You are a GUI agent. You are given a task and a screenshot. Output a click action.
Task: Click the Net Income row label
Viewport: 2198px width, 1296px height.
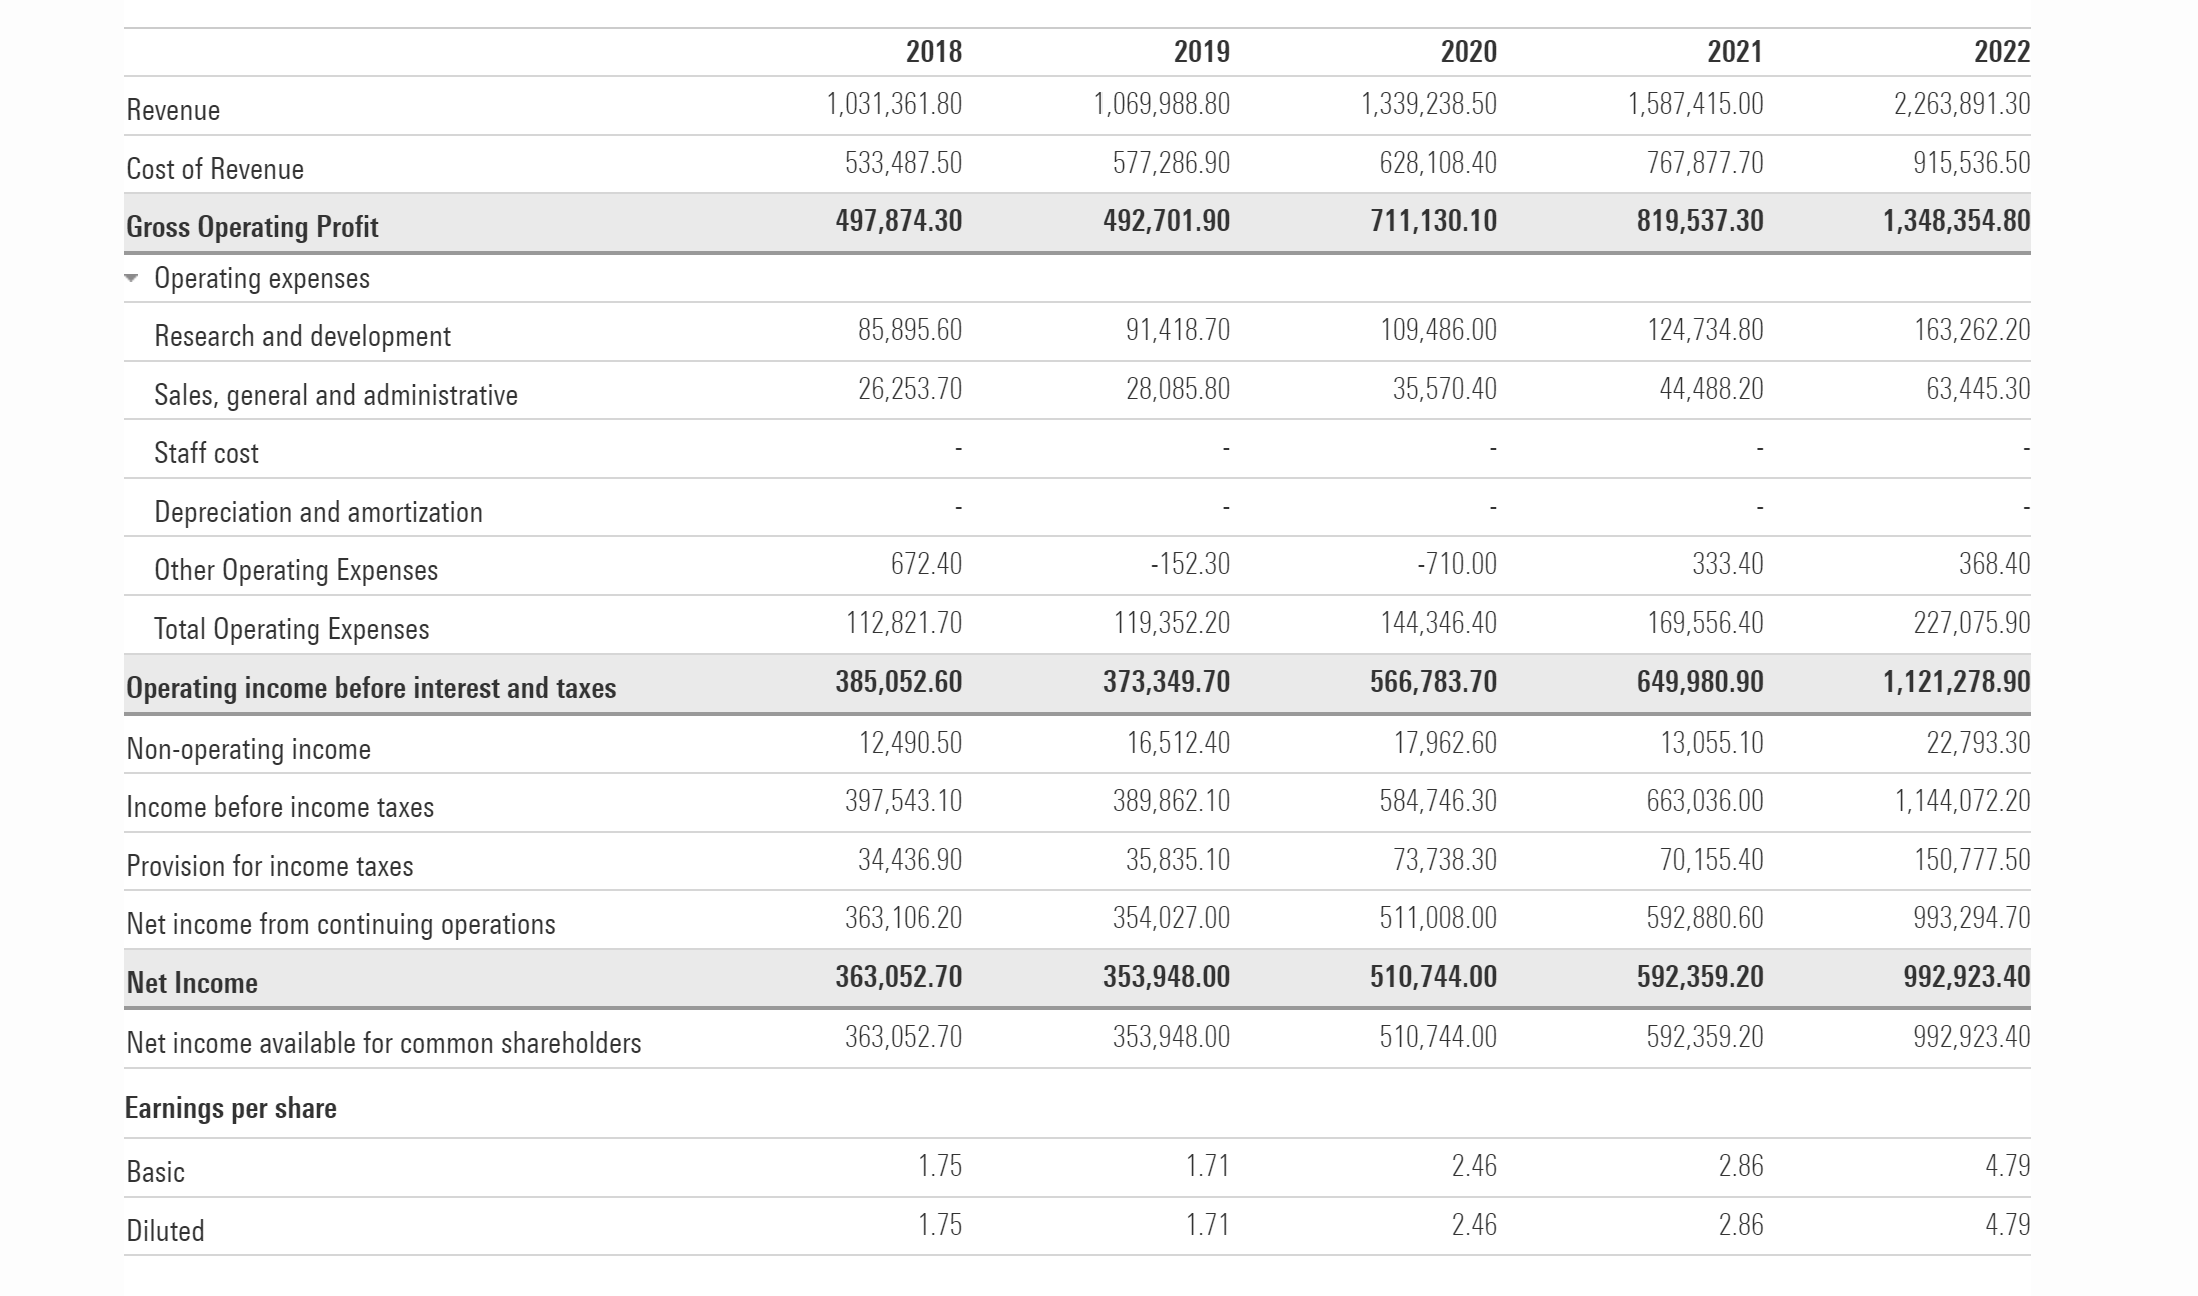tap(192, 982)
